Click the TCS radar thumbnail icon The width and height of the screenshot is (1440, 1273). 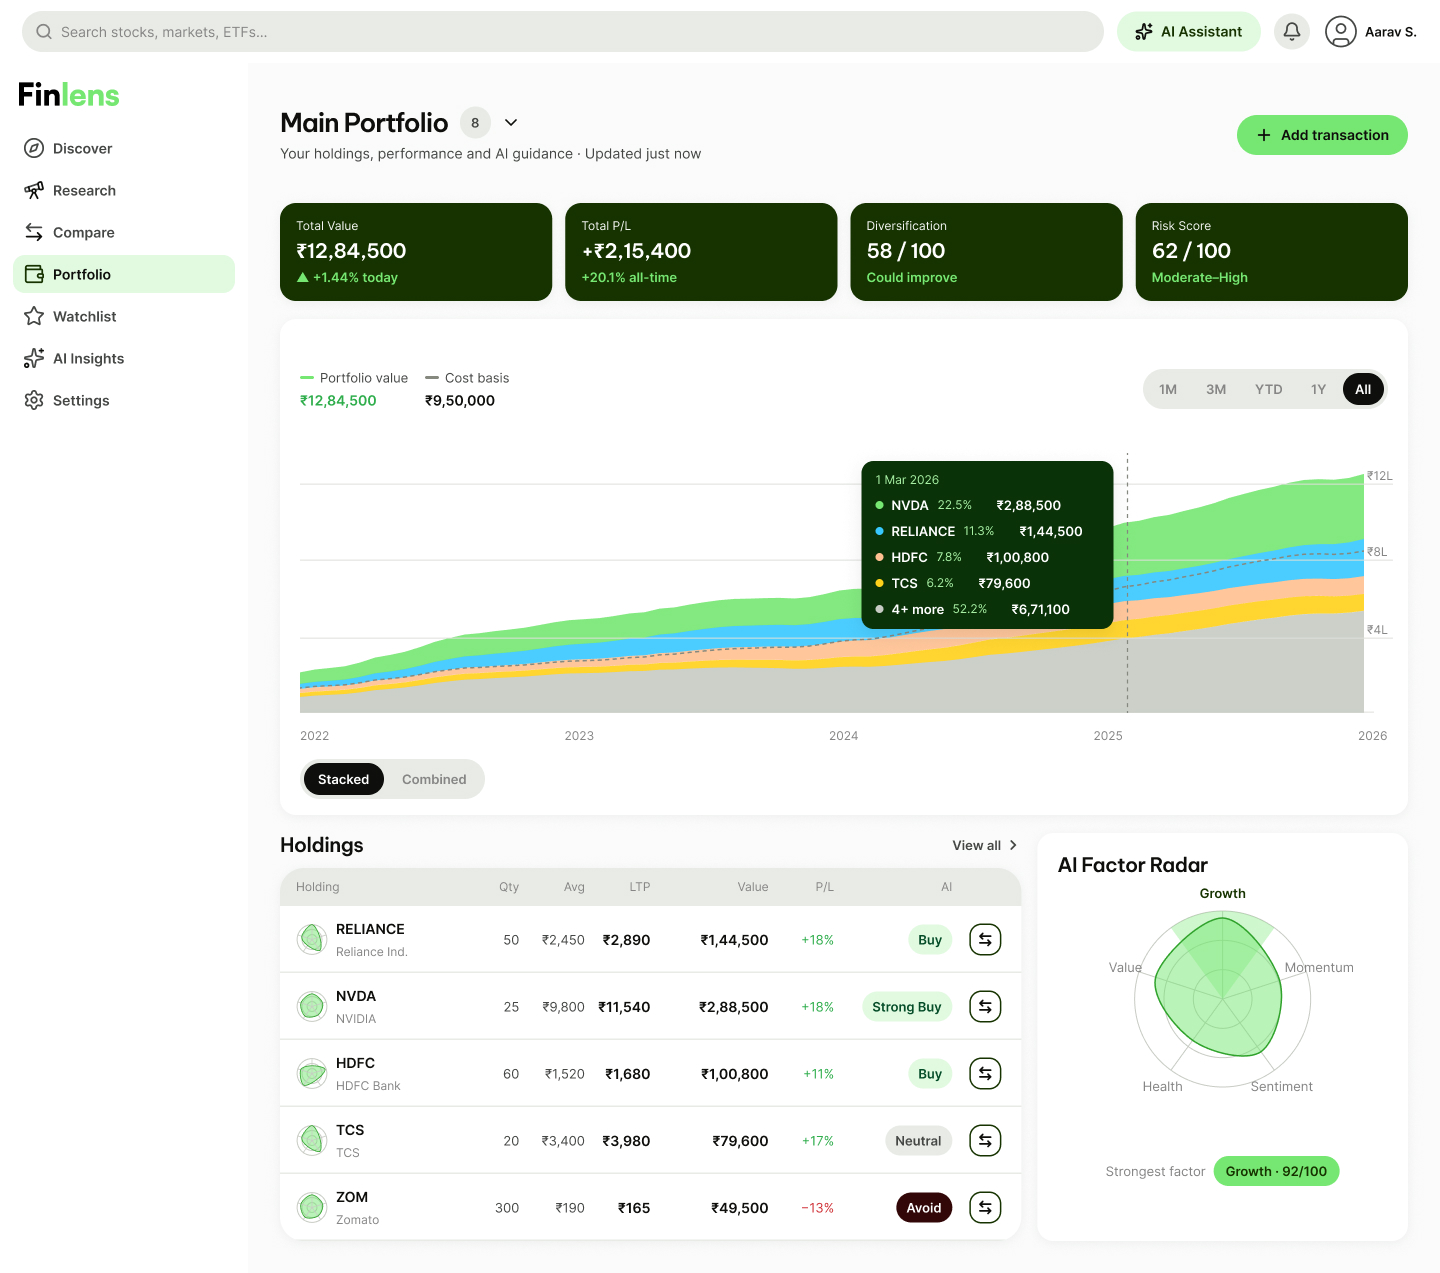click(x=312, y=1140)
